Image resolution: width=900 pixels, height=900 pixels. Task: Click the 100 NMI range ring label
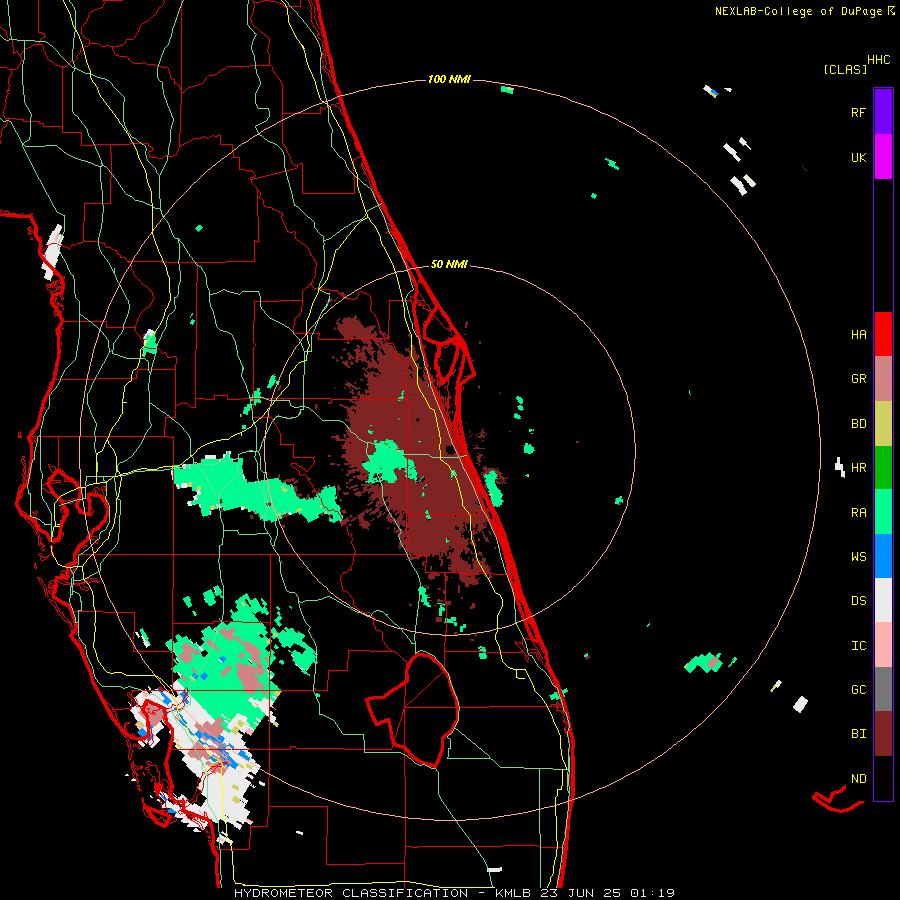pyautogui.click(x=449, y=79)
